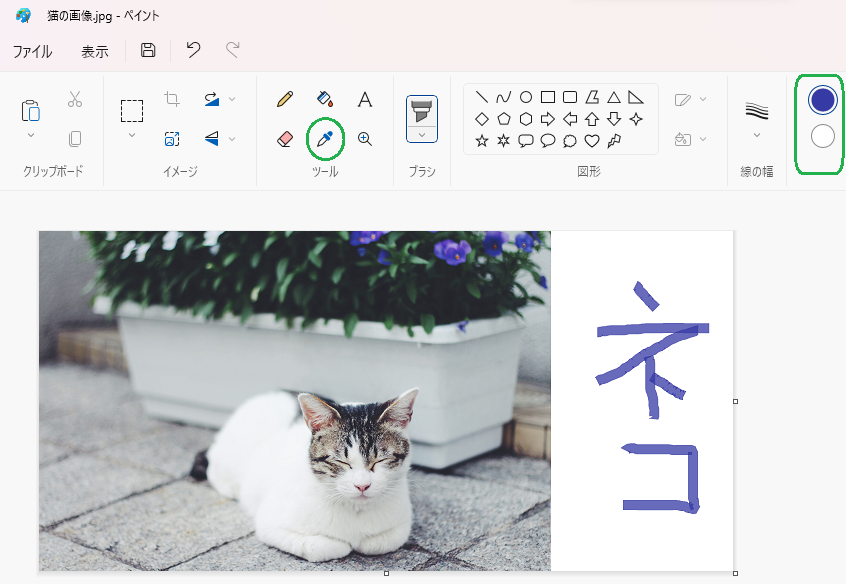Select the Four-point star shape
The height and width of the screenshot is (584, 848).
coord(636,119)
